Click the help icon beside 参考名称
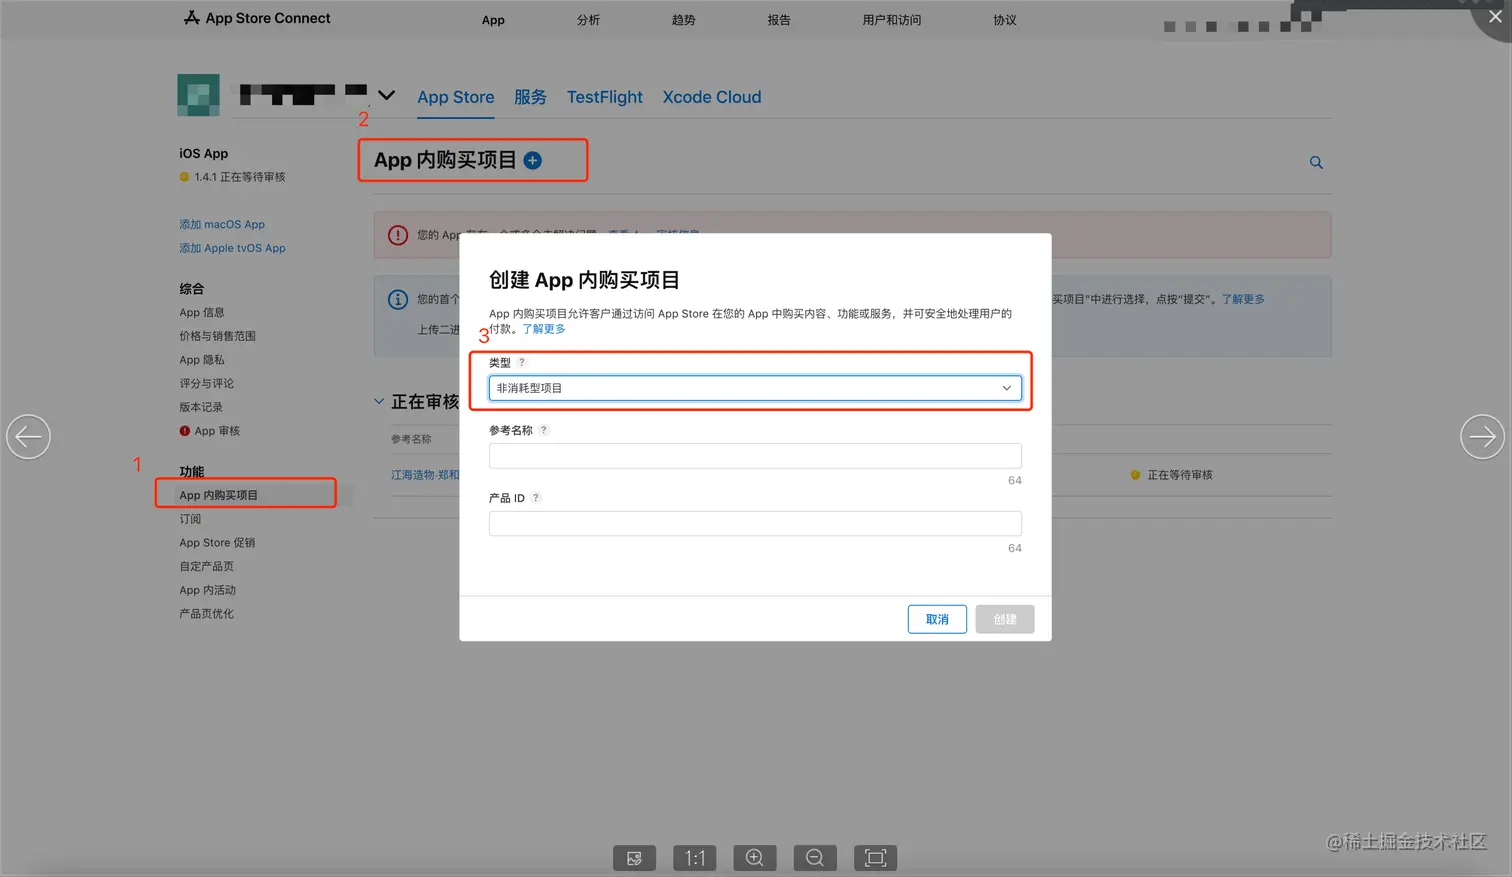This screenshot has width=1512, height=877. pyautogui.click(x=544, y=430)
